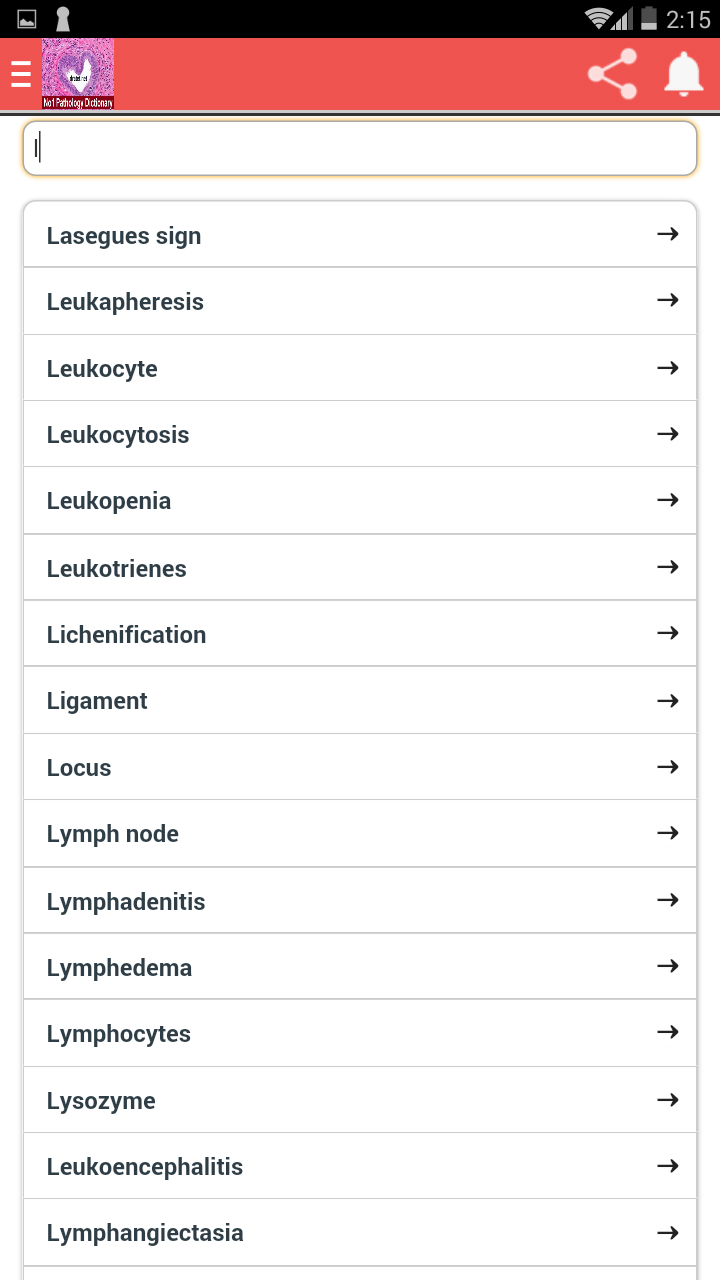This screenshot has height=1280, width=720.
Task: Click the arrow for Lysozyme entry
Action: 666,1099
